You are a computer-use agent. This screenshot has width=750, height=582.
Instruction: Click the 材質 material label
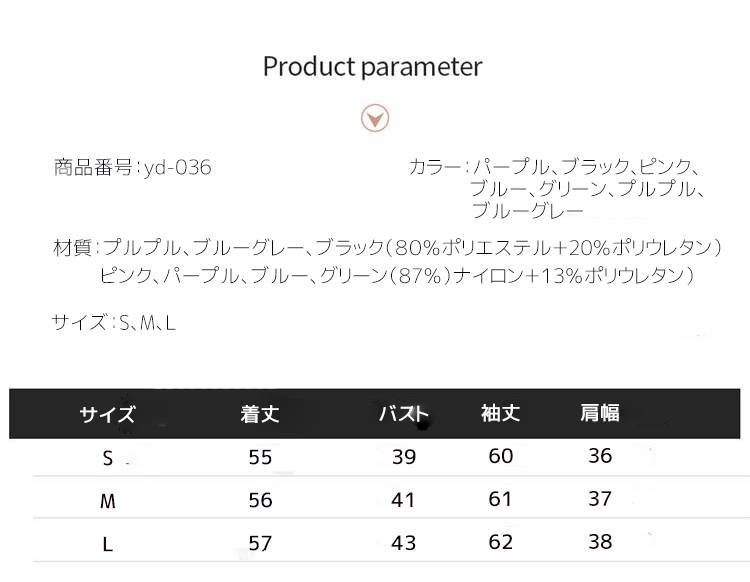(x=72, y=247)
